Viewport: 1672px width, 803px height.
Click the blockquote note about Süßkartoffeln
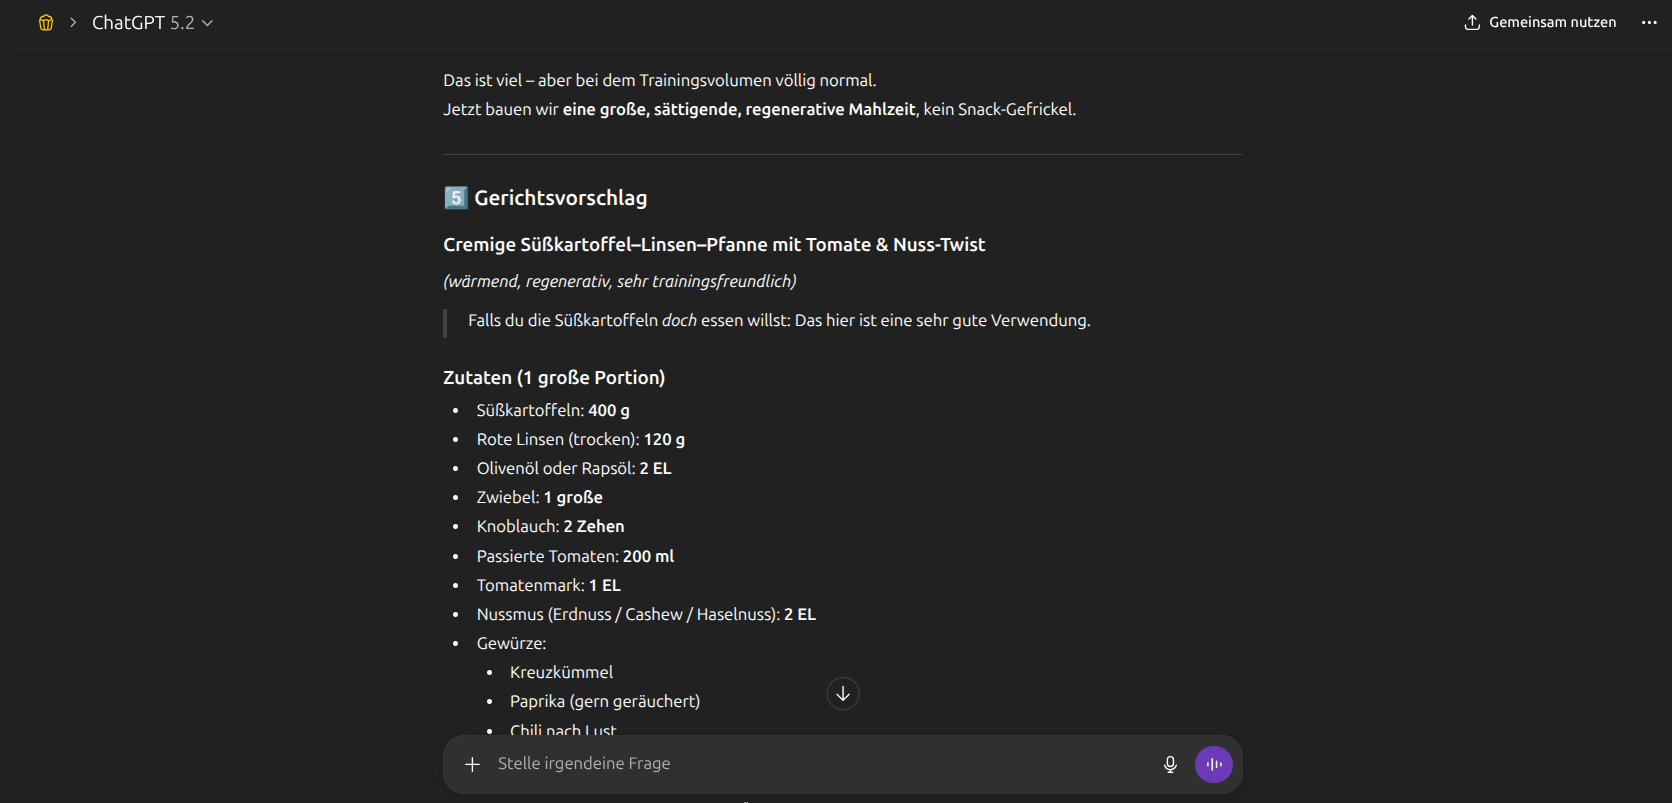click(x=779, y=320)
